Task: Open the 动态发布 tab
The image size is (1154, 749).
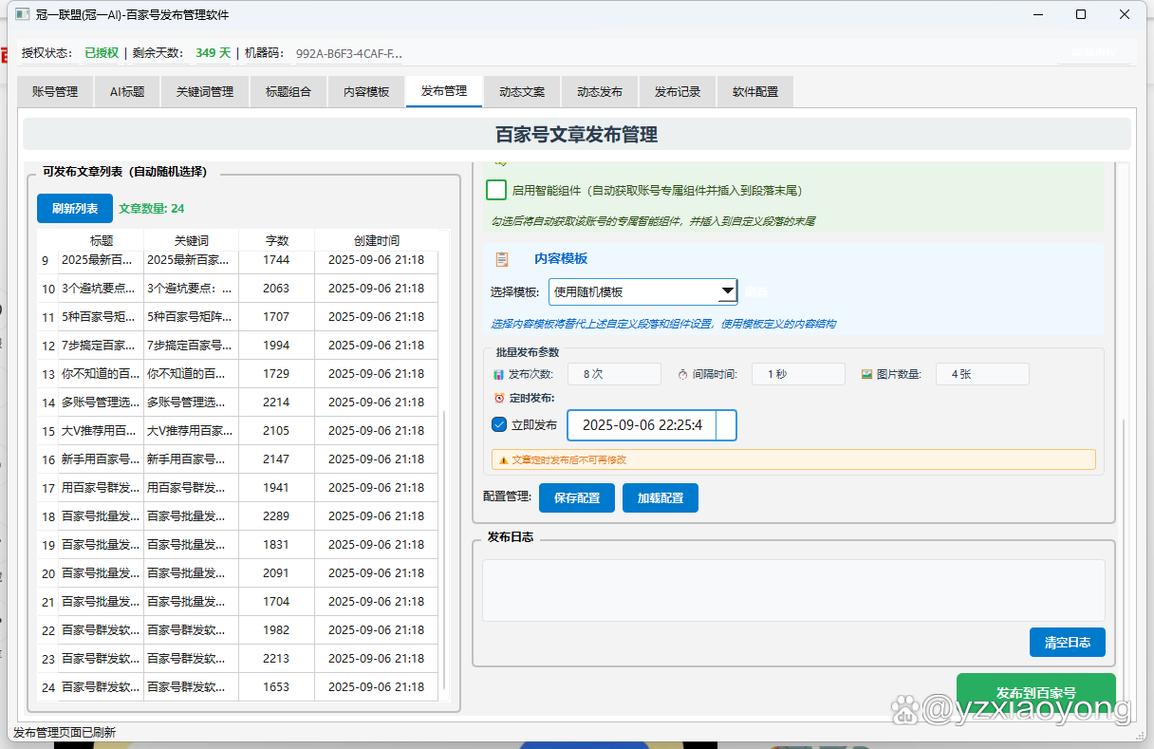Action: pyautogui.click(x=600, y=92)
